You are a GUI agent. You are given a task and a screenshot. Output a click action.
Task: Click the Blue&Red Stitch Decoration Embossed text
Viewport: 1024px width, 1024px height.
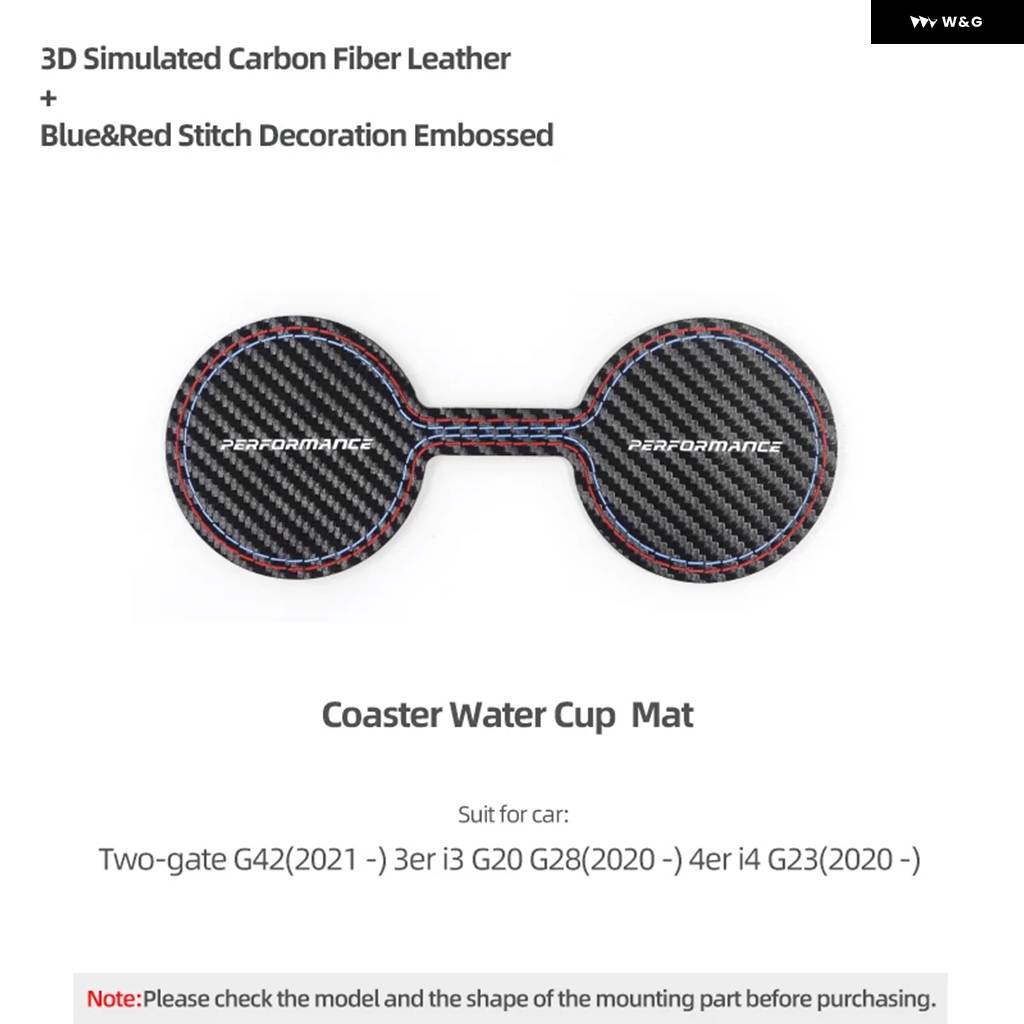pyautogui.click(x=296, y=136)
